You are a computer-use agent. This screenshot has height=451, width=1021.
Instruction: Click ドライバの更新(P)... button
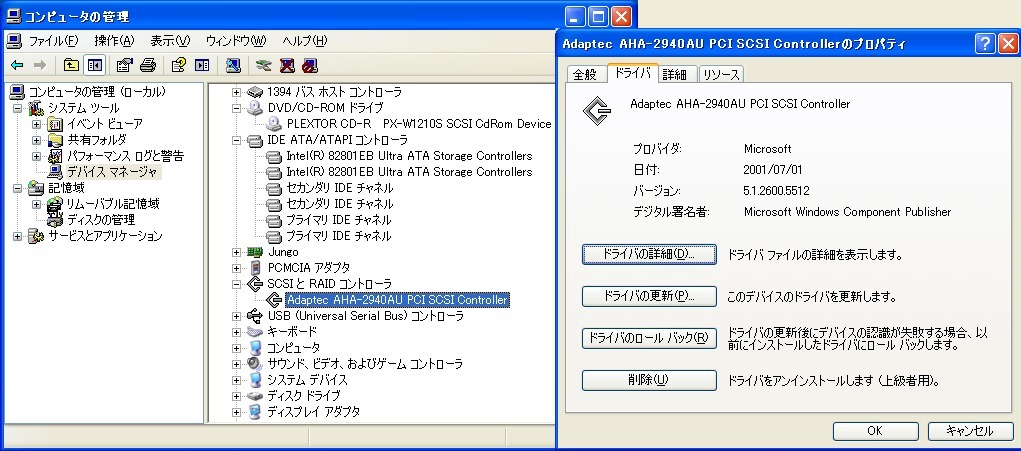point(649,297)
